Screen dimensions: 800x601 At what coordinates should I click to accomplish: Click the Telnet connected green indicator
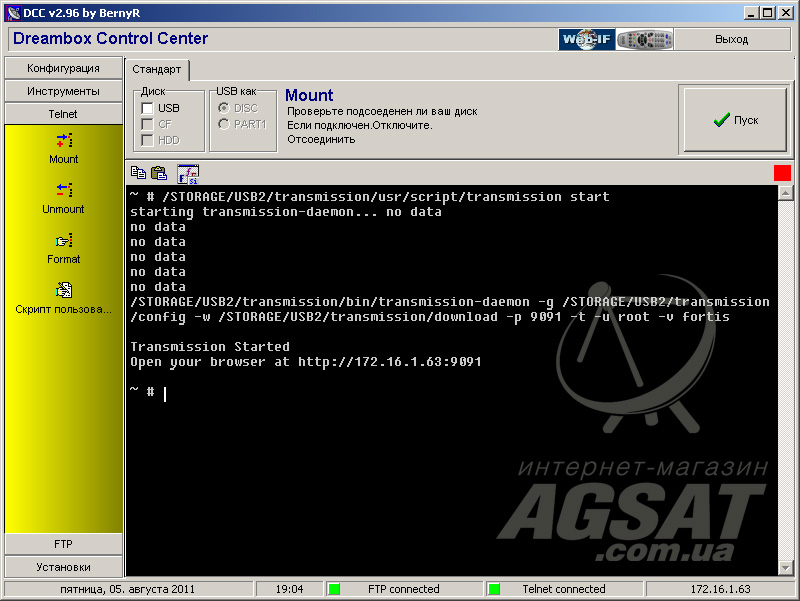[494, 589]
